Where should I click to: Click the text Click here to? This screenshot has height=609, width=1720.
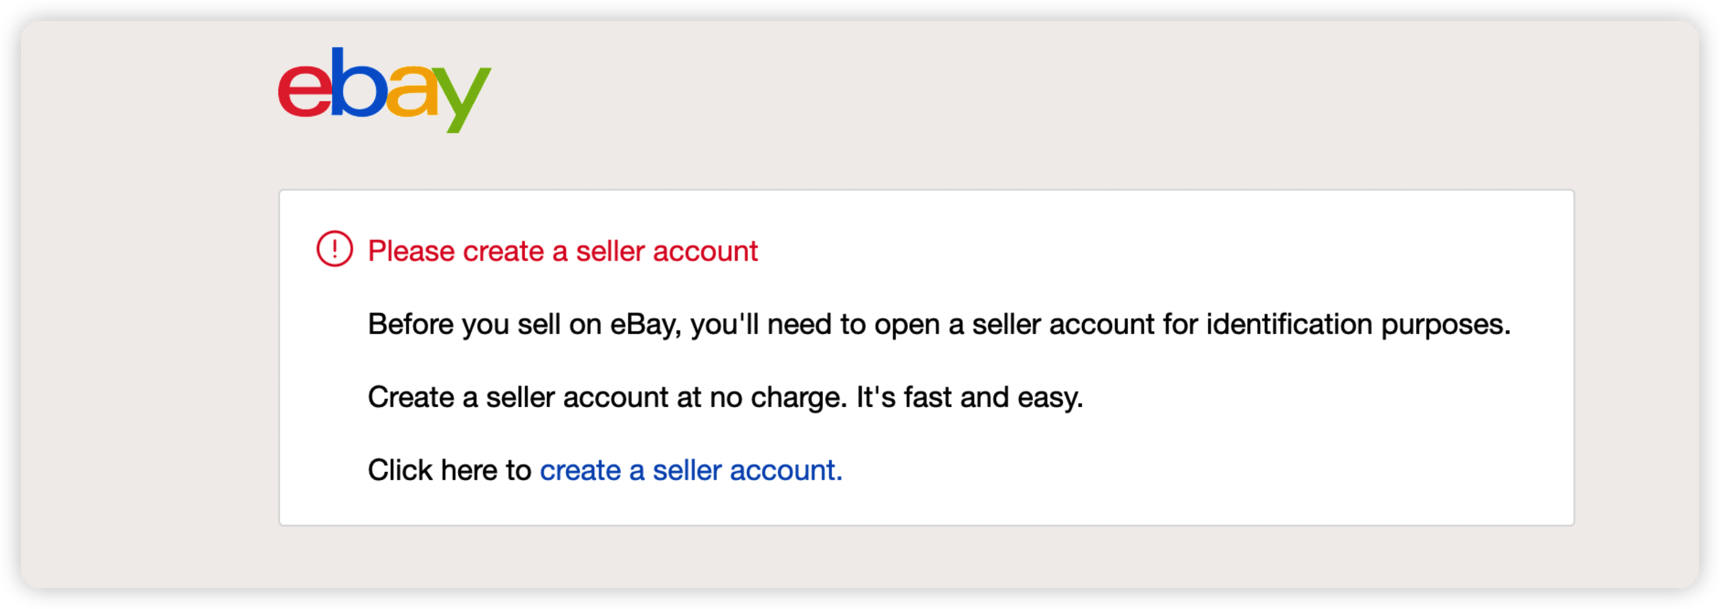[x=449, y=469]
